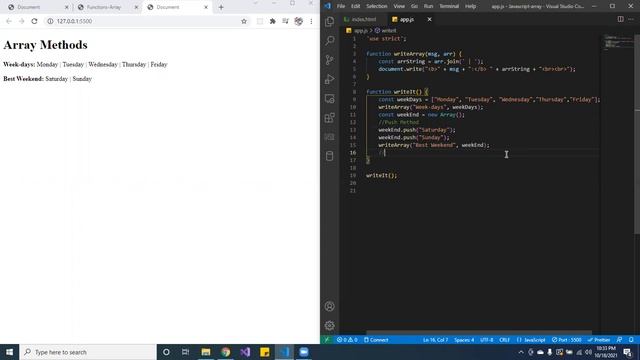Open the Manage gear in VS Code
Screen dimensions: 640x360
coord(329,325)
